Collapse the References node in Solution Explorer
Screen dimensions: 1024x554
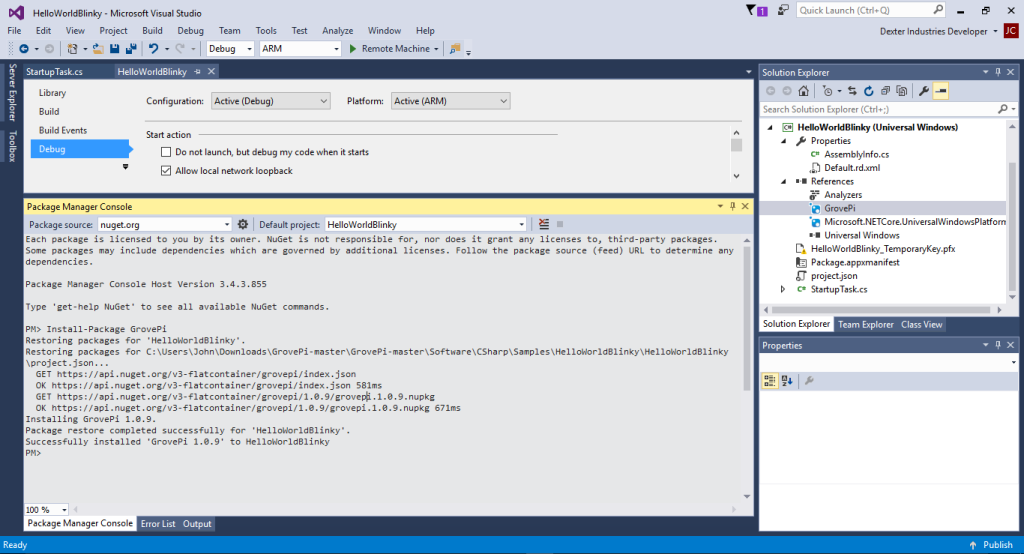click(785, 181)
